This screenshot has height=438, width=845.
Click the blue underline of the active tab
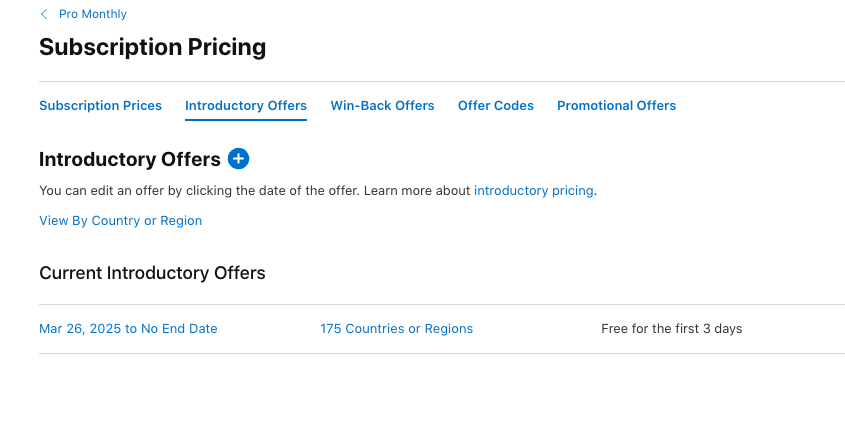(x=246, y=120)
